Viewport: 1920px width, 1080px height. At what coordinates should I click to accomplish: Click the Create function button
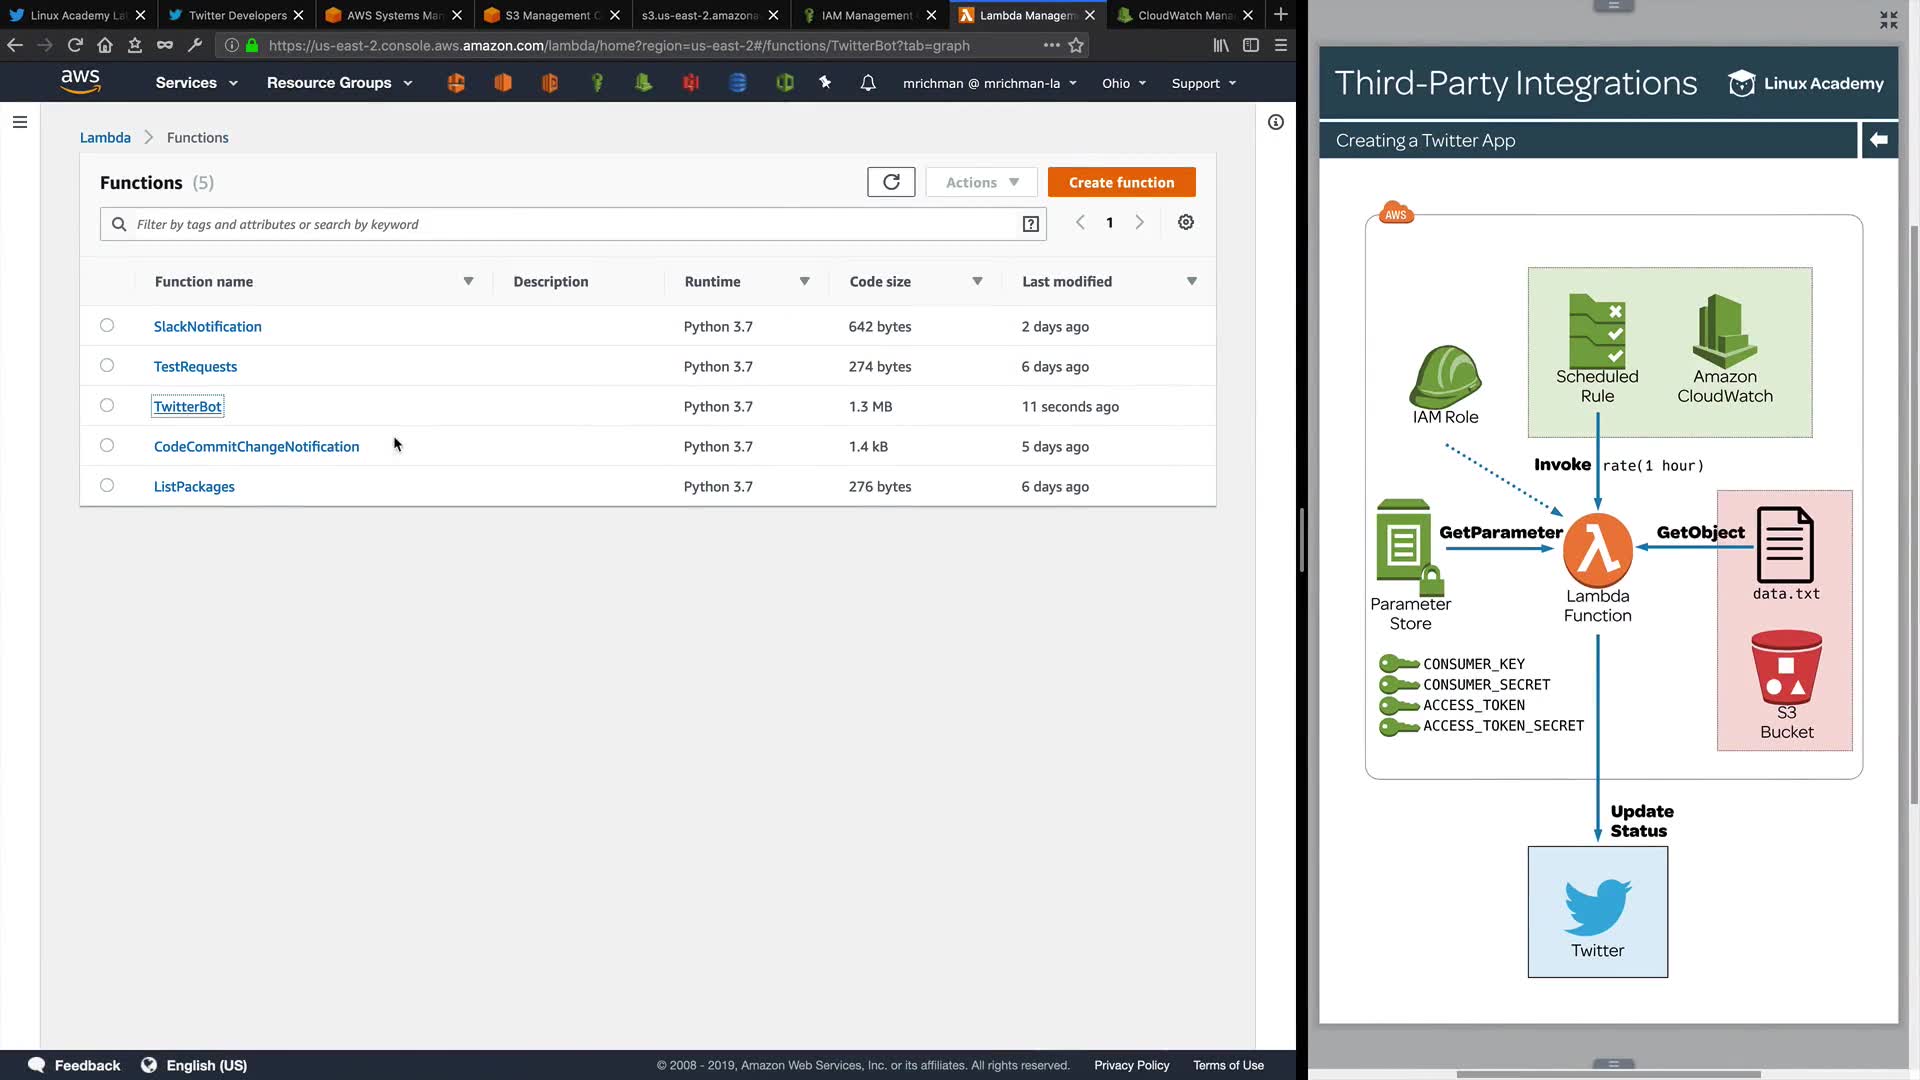tap(1121, 182)
